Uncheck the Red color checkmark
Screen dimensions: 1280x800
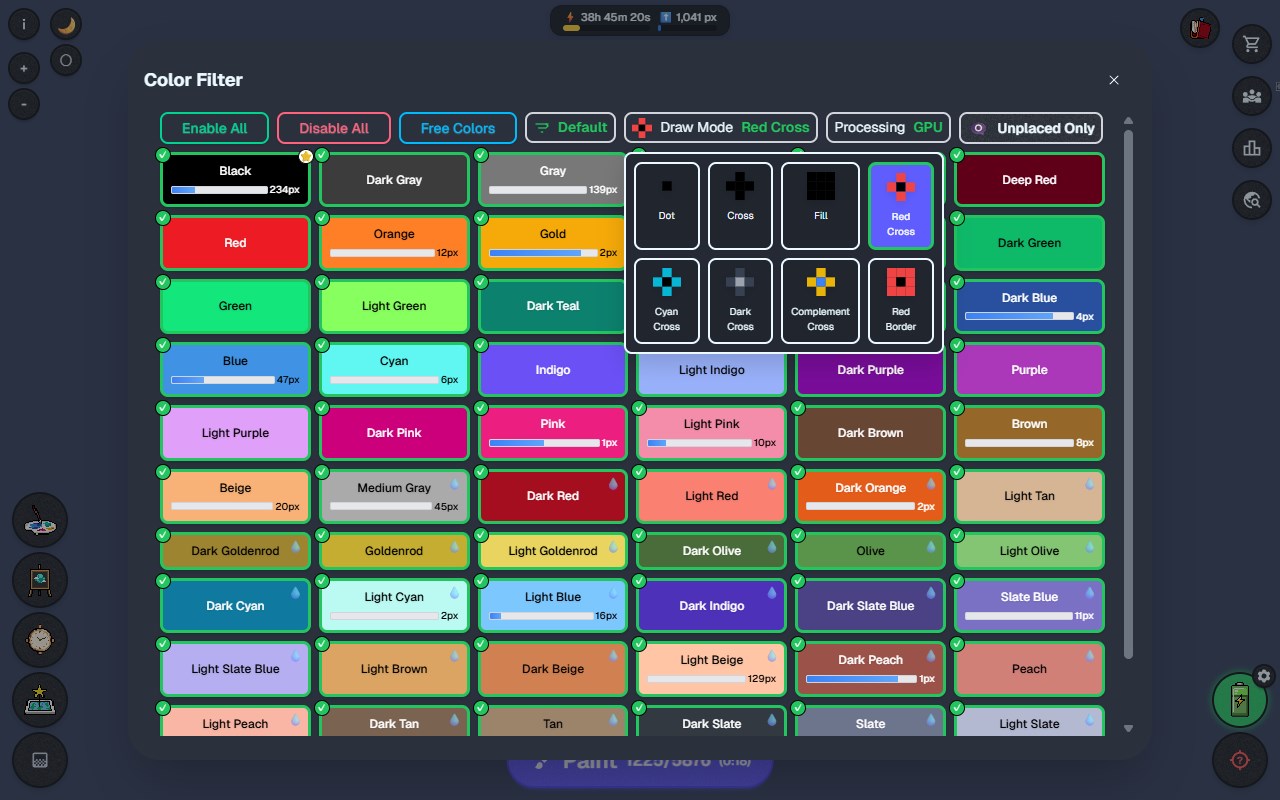163,218
